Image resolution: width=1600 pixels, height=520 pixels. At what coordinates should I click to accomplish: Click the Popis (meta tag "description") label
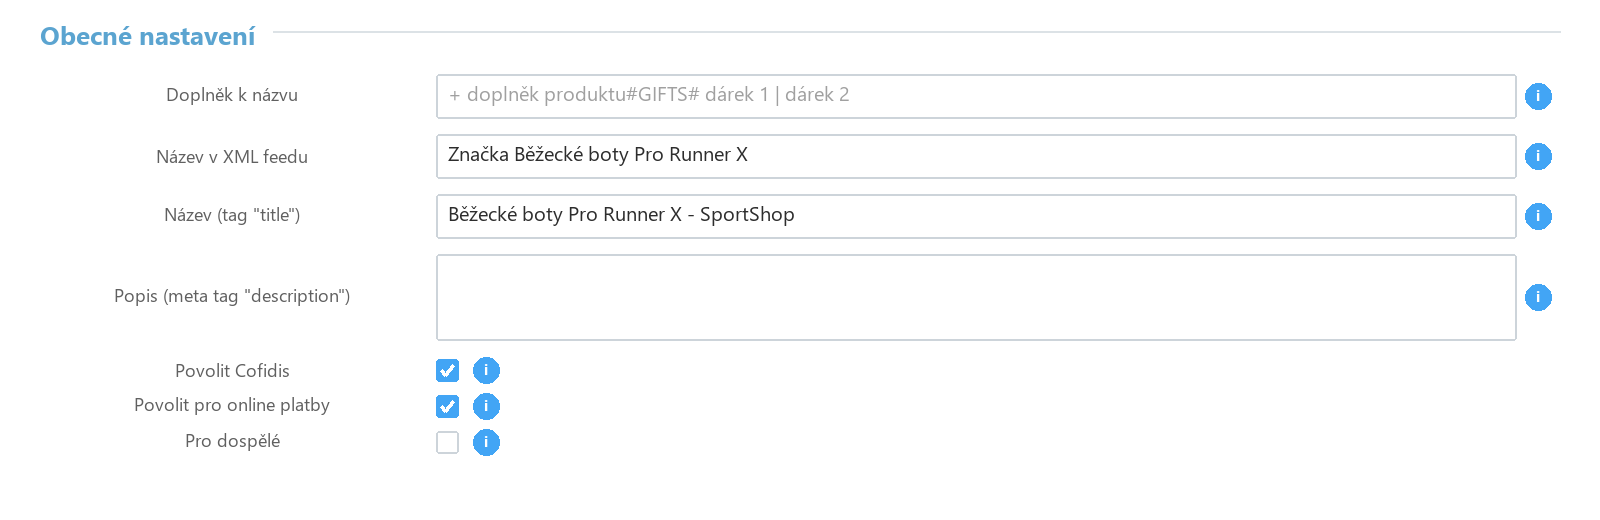(232, 296)
